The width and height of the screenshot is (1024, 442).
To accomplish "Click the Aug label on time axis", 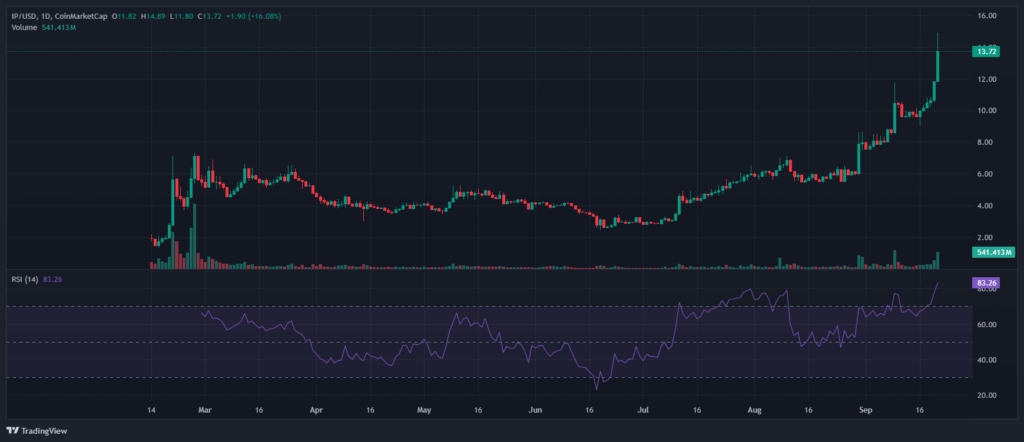I will coord(754,410).
